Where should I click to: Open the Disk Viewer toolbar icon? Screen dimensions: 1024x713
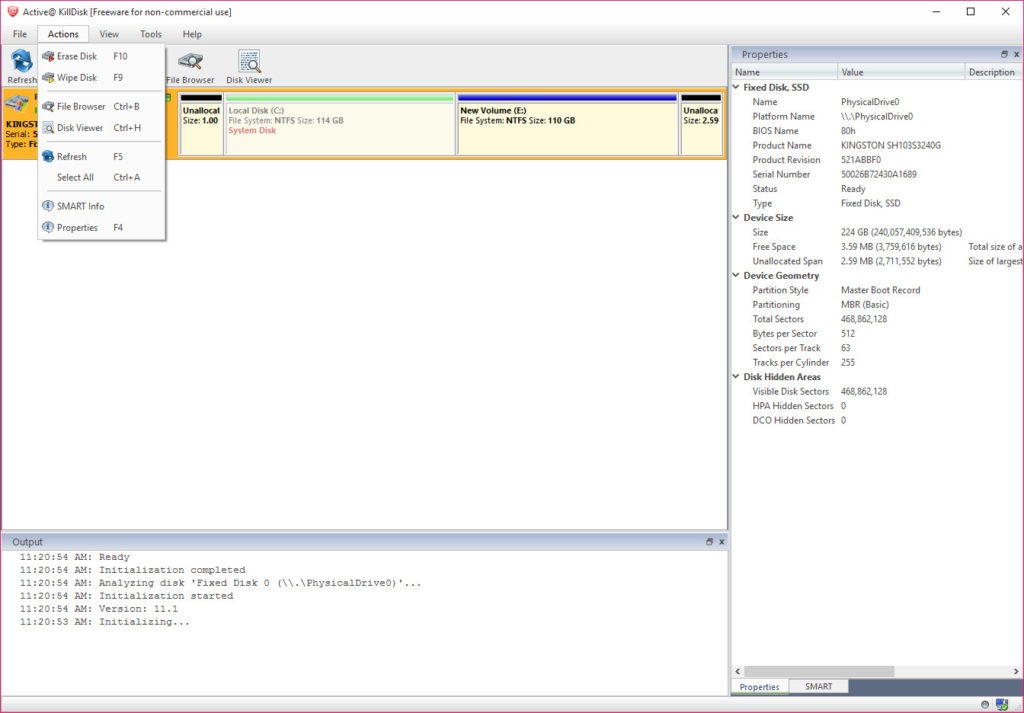tap(248, 66)
